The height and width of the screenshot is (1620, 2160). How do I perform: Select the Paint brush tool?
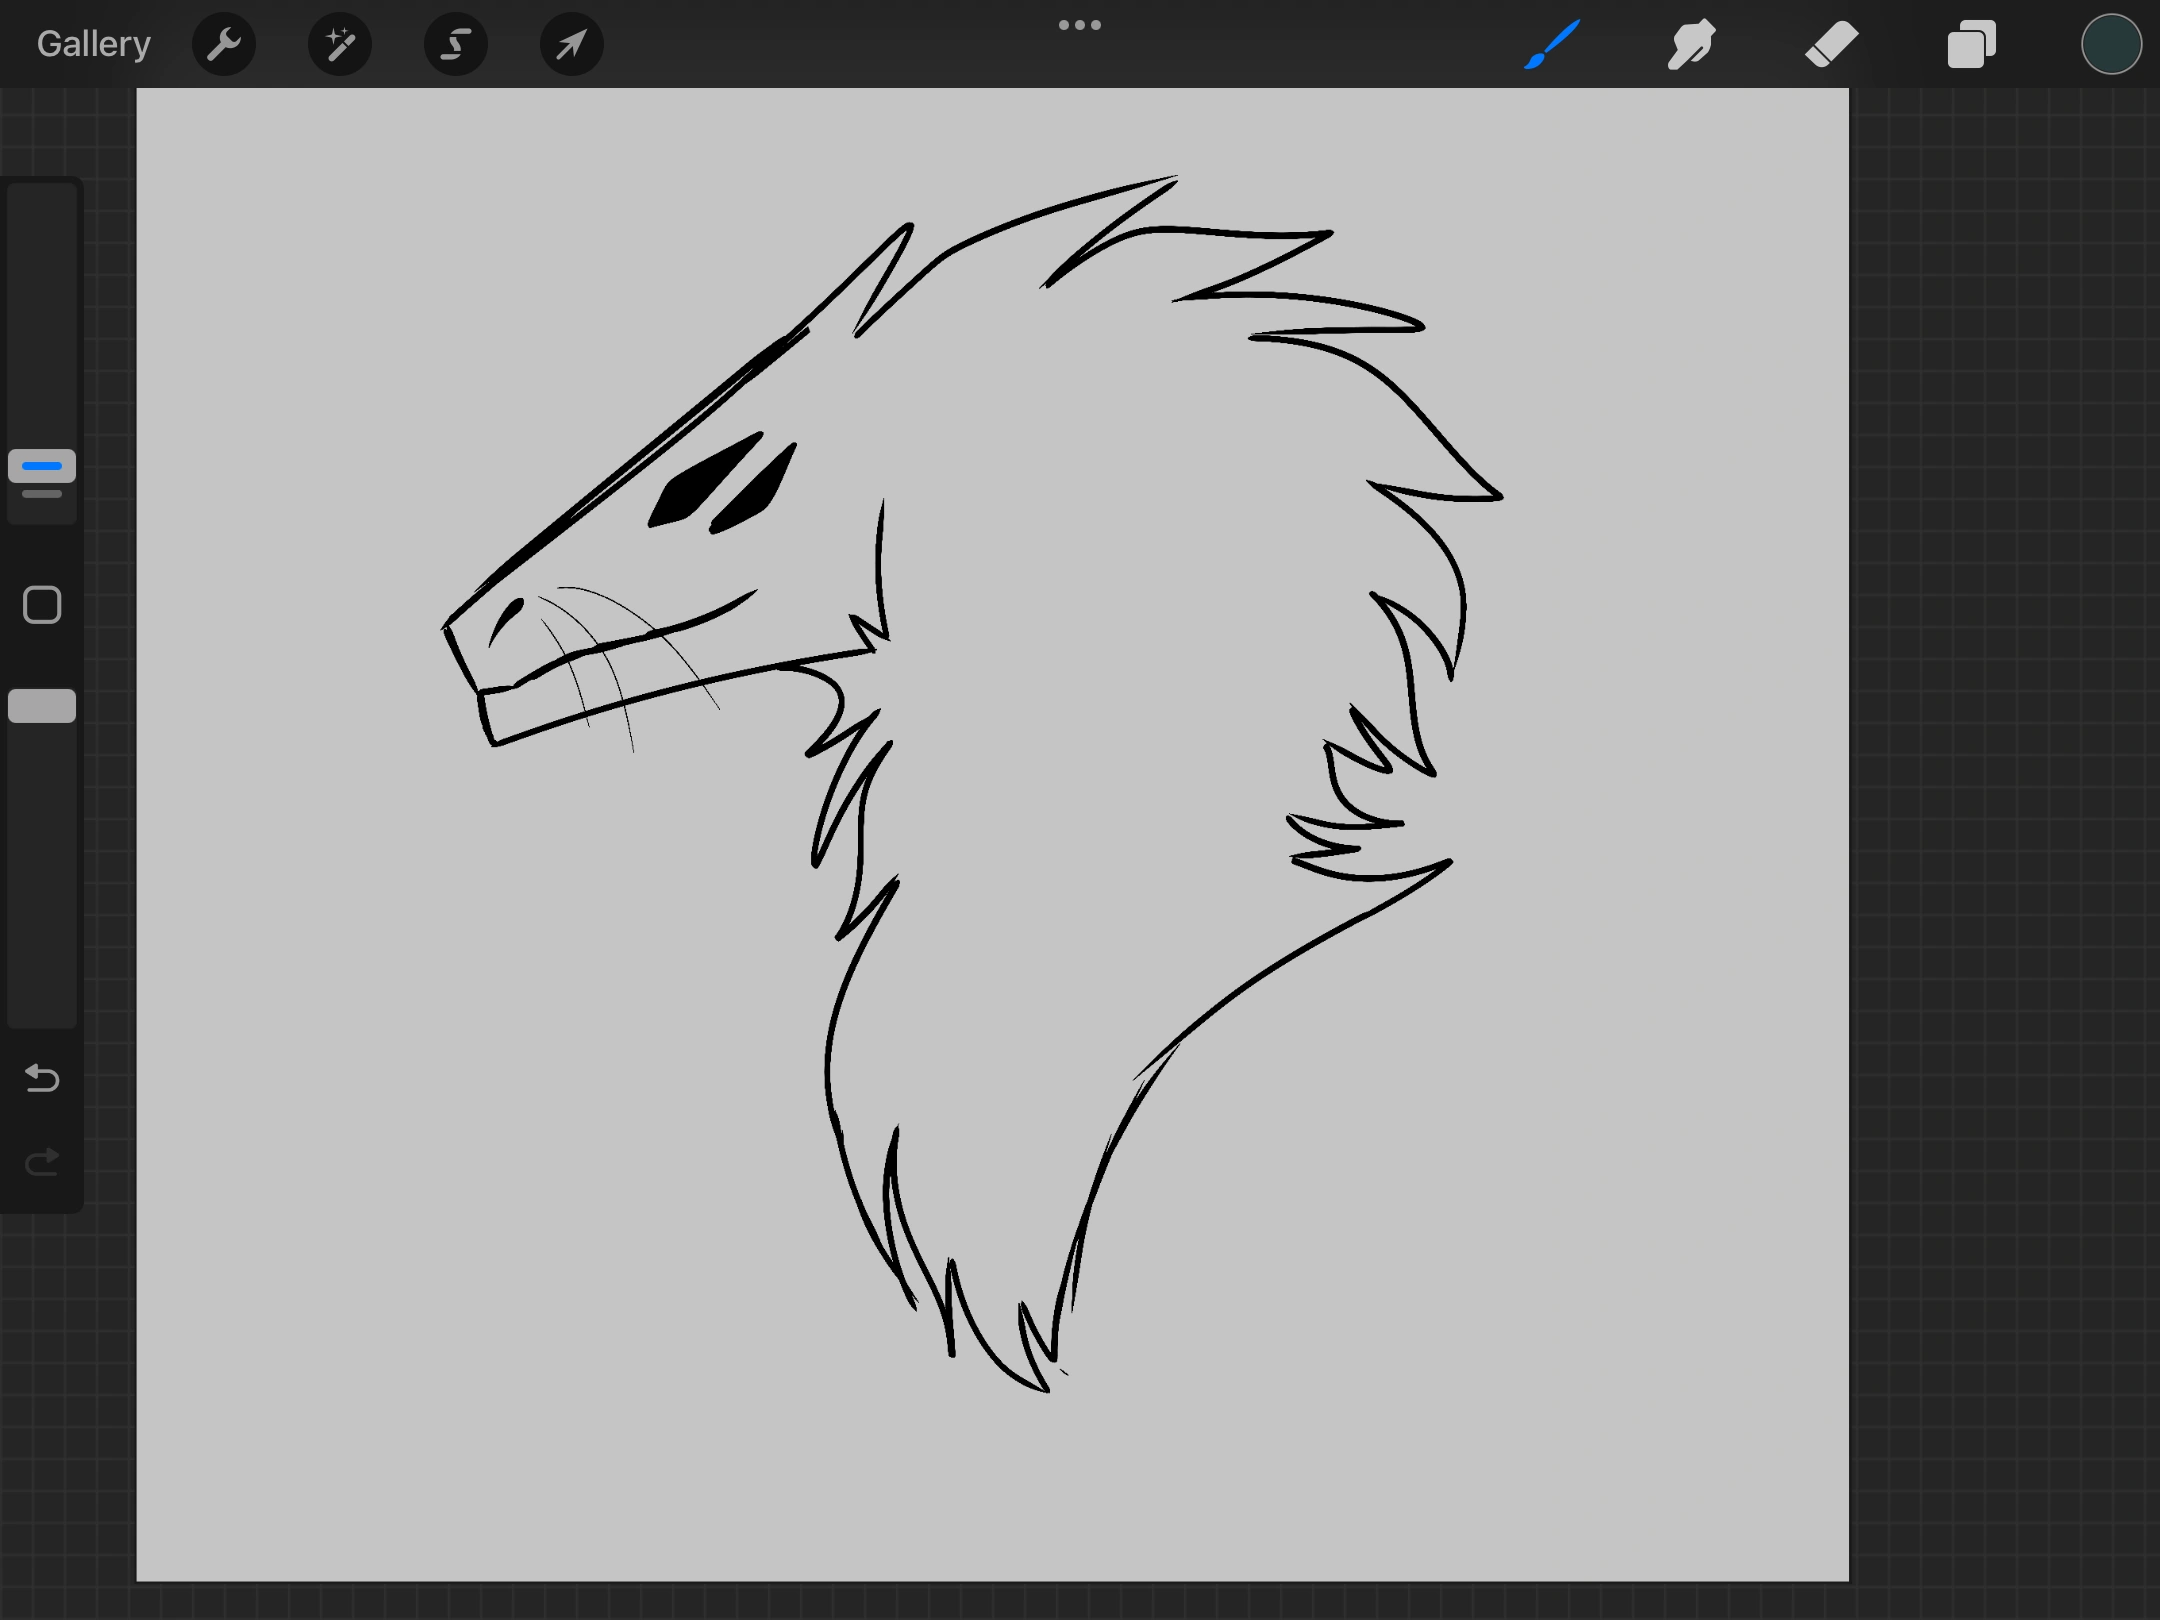tap(1552, 44)
